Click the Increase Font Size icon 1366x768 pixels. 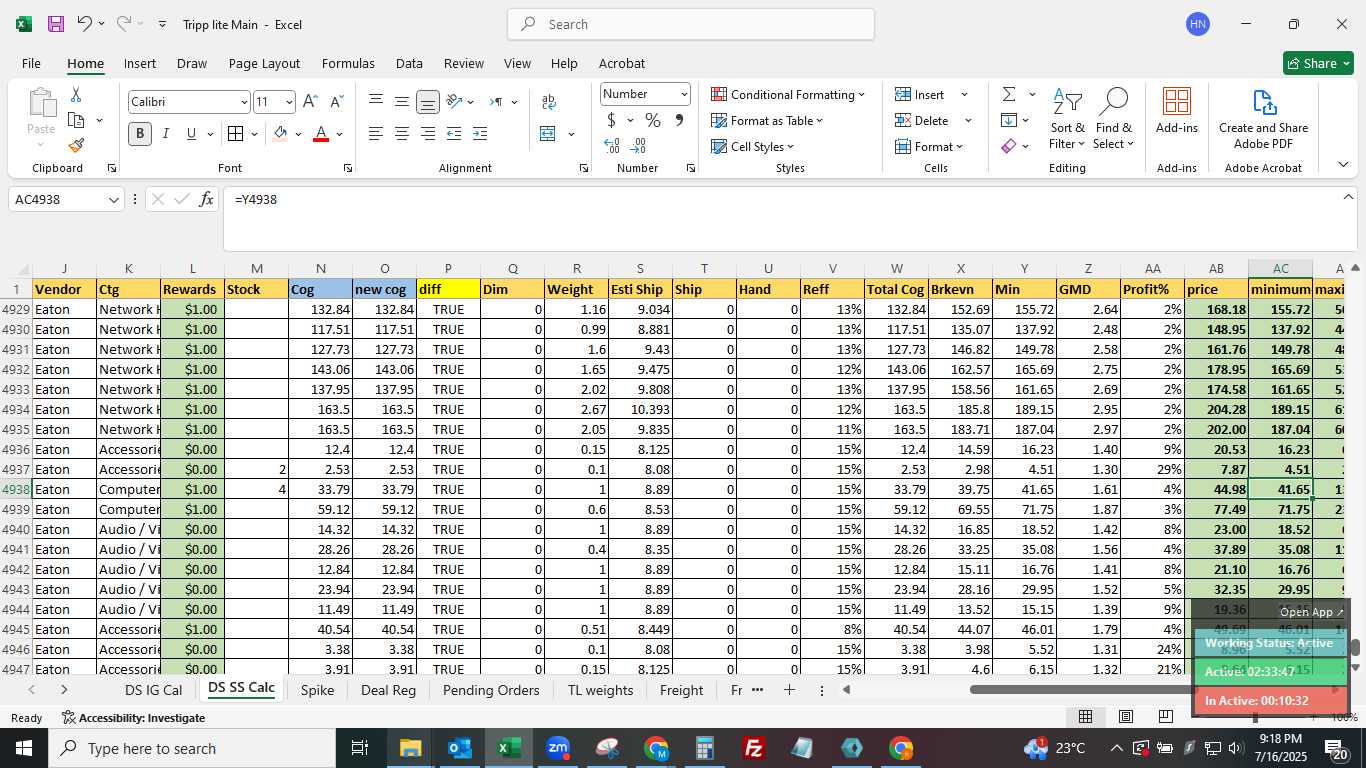(x=310, y=102)
